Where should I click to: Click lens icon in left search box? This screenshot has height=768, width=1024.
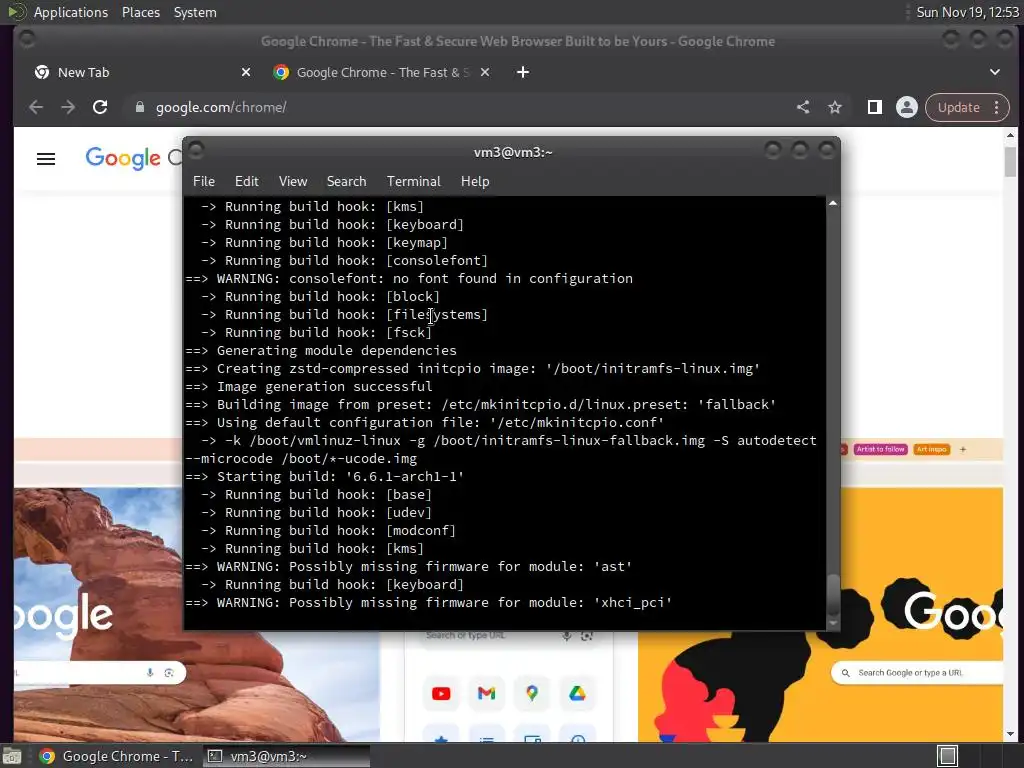click(169, 673)
